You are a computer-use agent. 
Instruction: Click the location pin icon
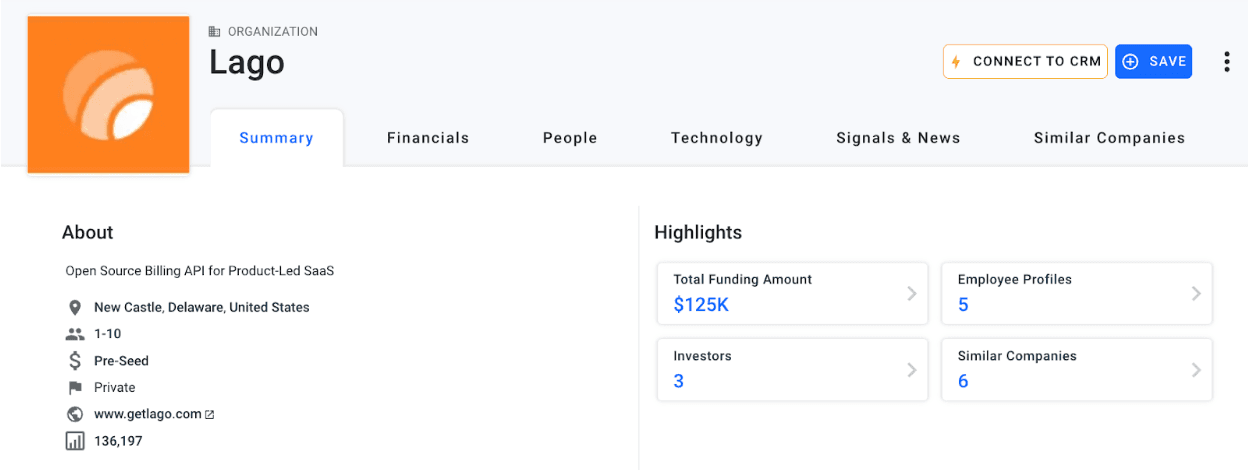point(74,308)
